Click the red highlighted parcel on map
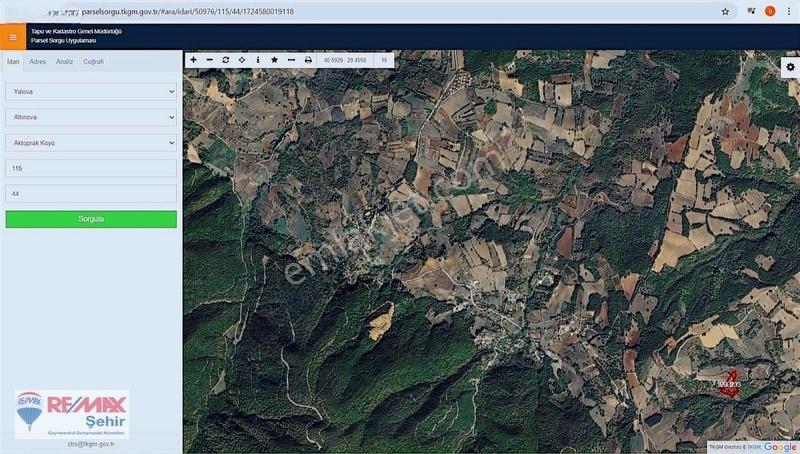Image resolution: width=800 pixels, height=454 pixels. pyautogui.click(x=730, y=384)
